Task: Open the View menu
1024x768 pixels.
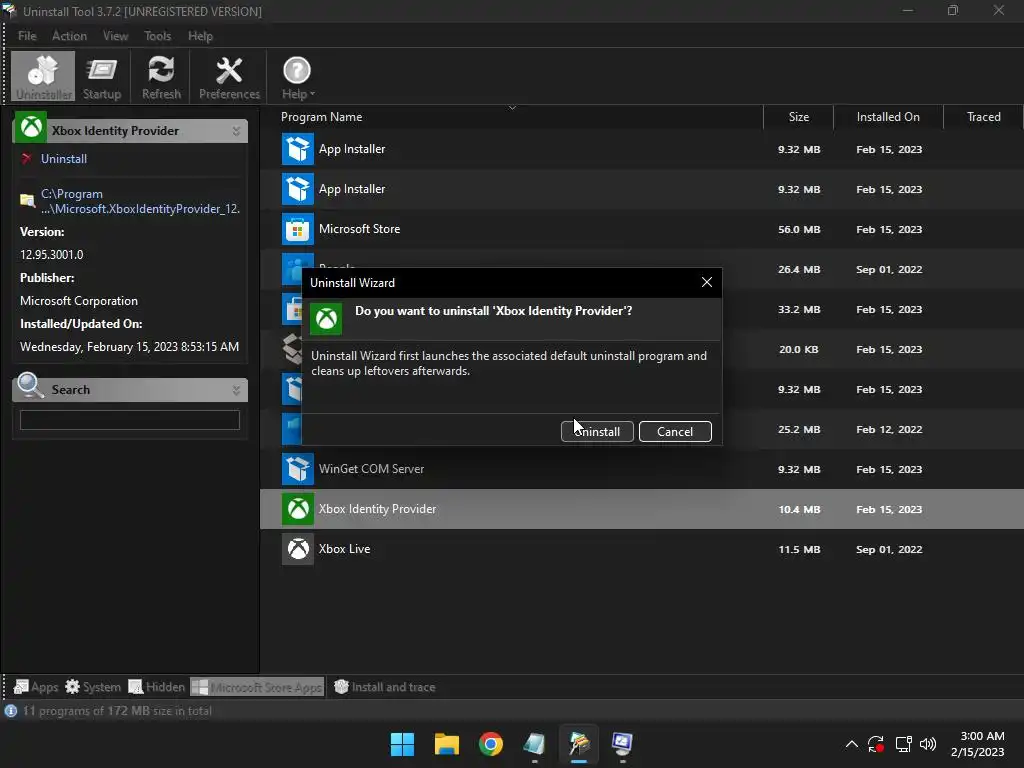Action: point(116,36)
